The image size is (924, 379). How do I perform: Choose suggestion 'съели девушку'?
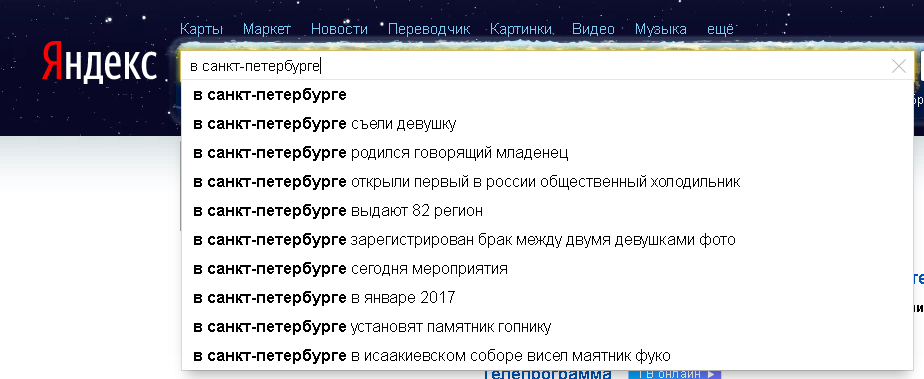point(547,124)
